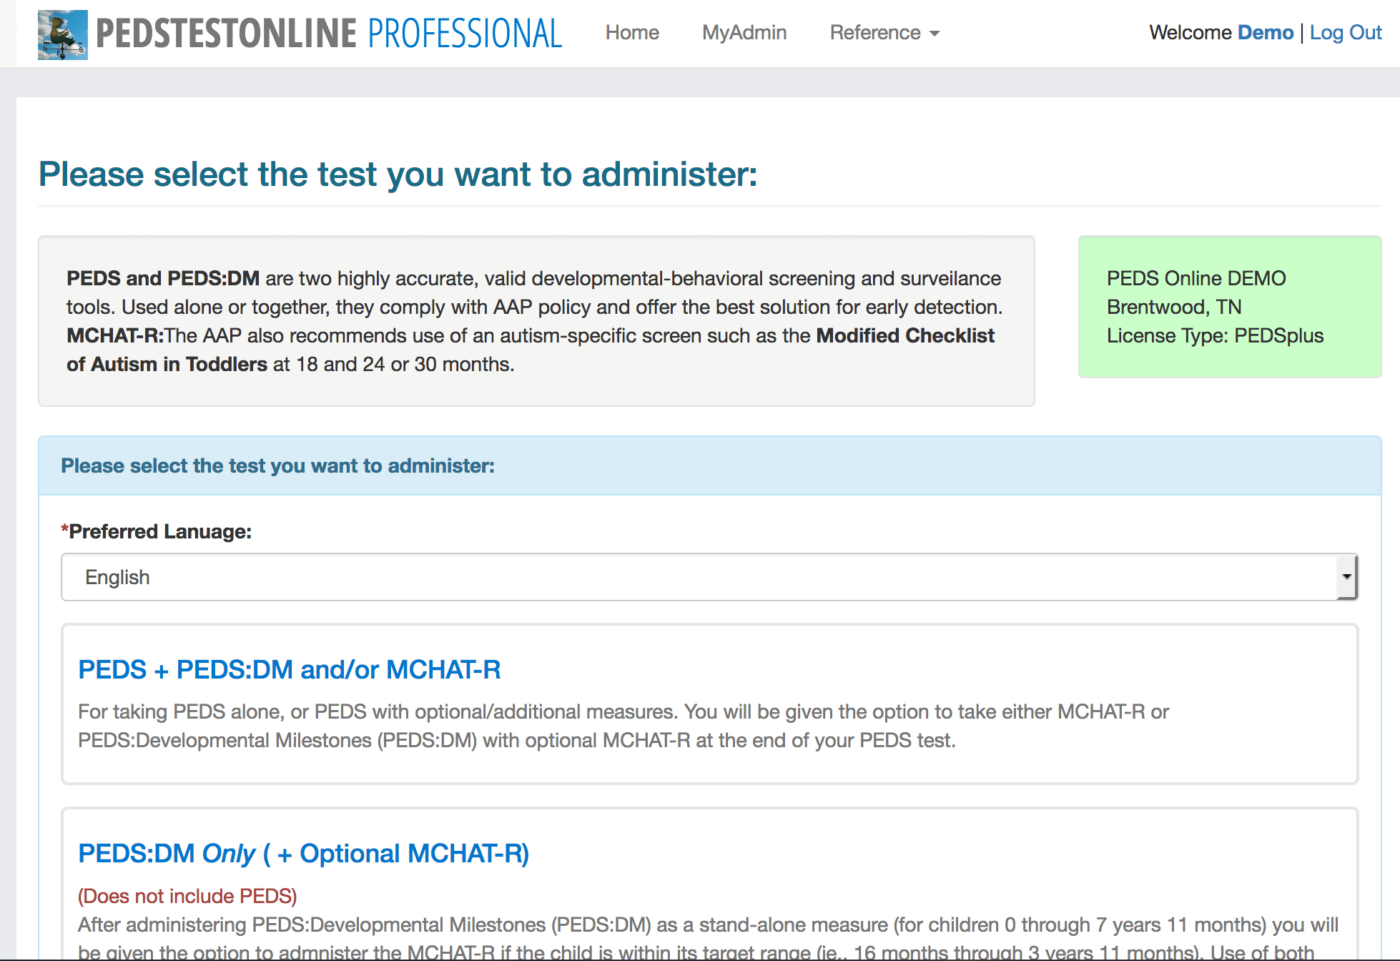The height and width of the screenshot is (961, 1400).
Task: Click the 'For taking PEDS alone' description text
Action: tap(623, 726)
